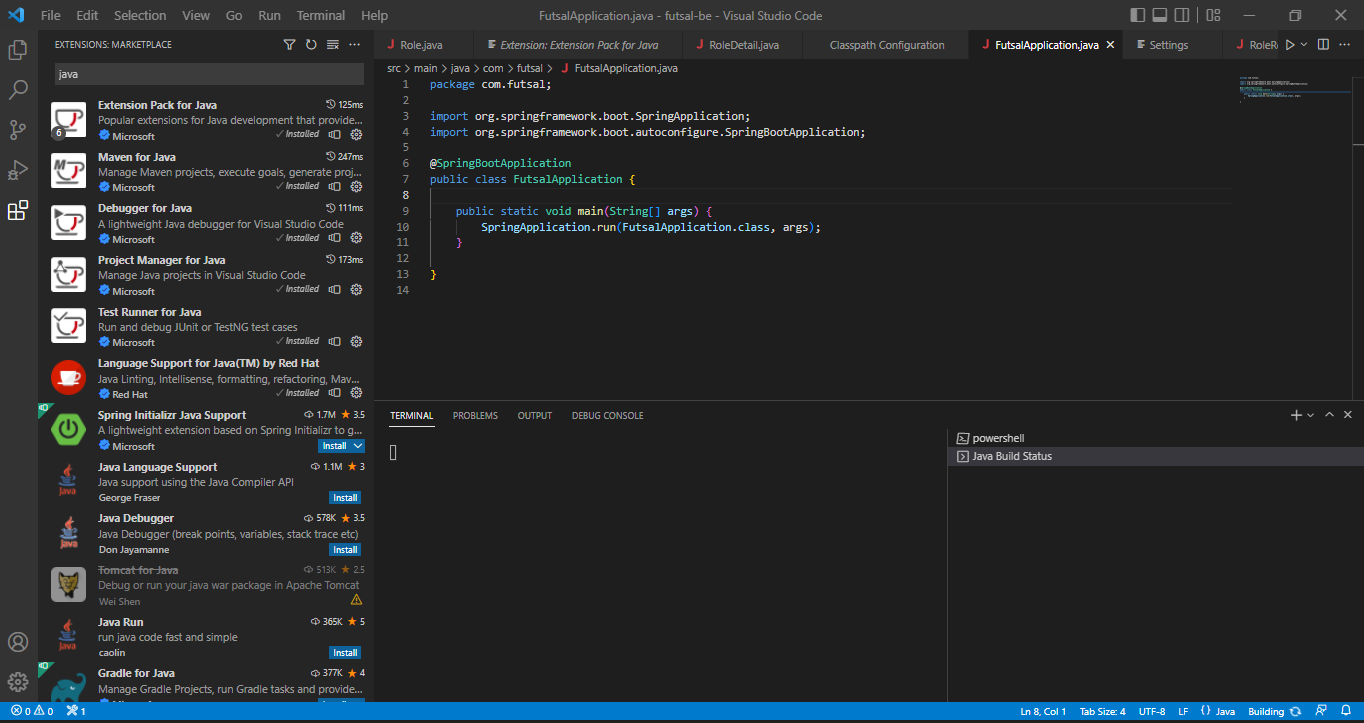Image resolution: width=1364 pixels, height=723 pixels.
Task: Open Install dropdown for Spring Initializr Java Support
Action: [x=358, y=446]
